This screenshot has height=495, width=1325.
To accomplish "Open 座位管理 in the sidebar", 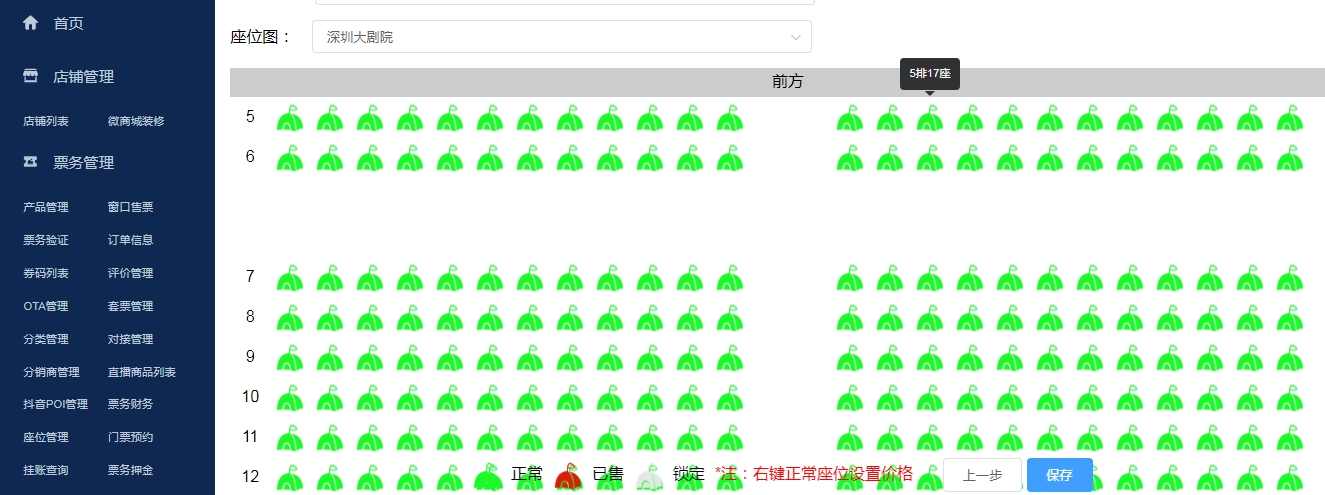I will click(46, 437).
